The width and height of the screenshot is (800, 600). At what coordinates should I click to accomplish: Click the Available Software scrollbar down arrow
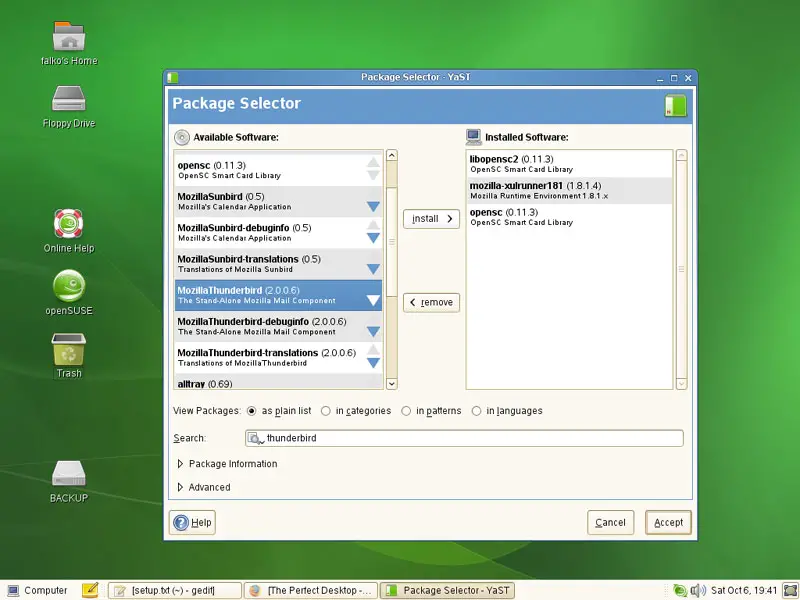click(392, 384)
